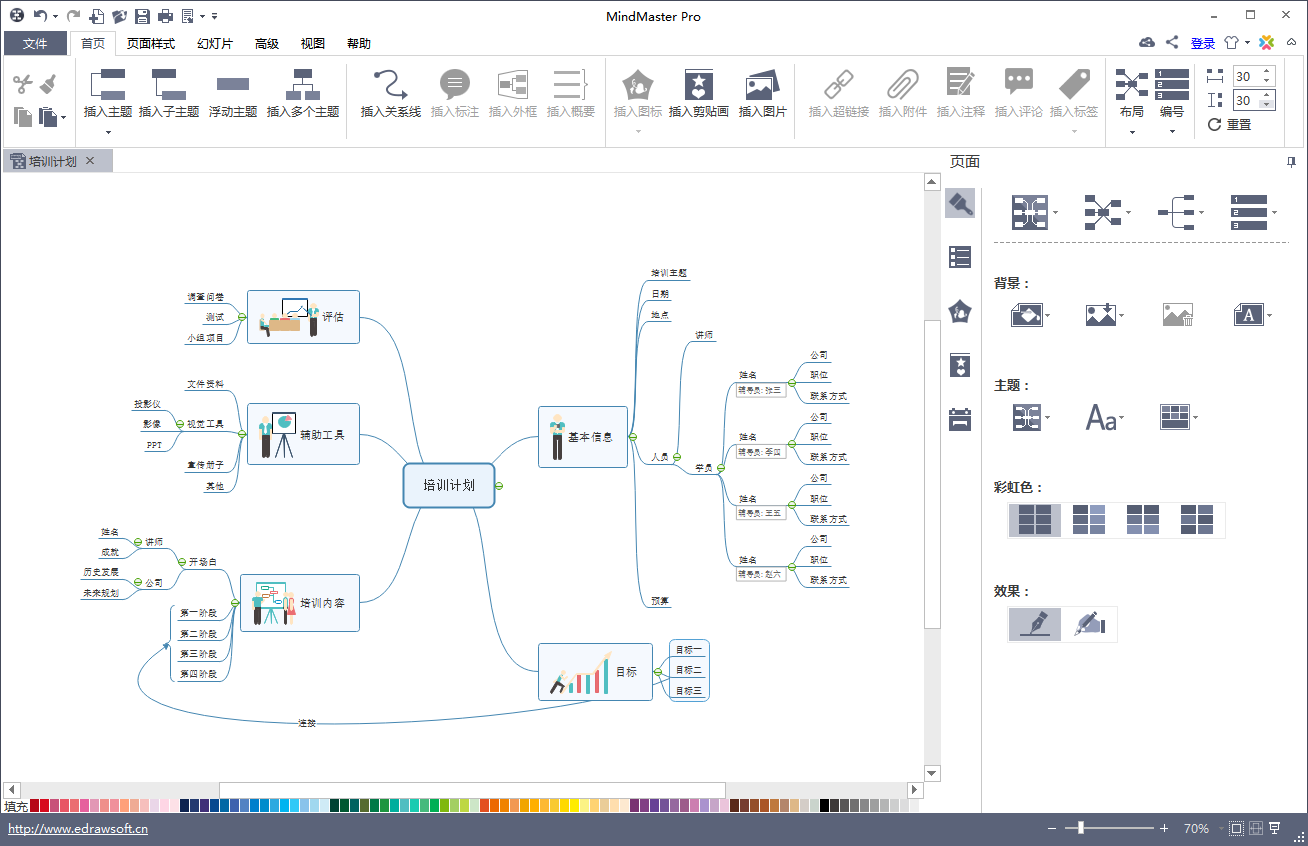This screenshot has width=1308, height=846.
Task: Select fourth rainbow color scheme
Action: 1197,520
